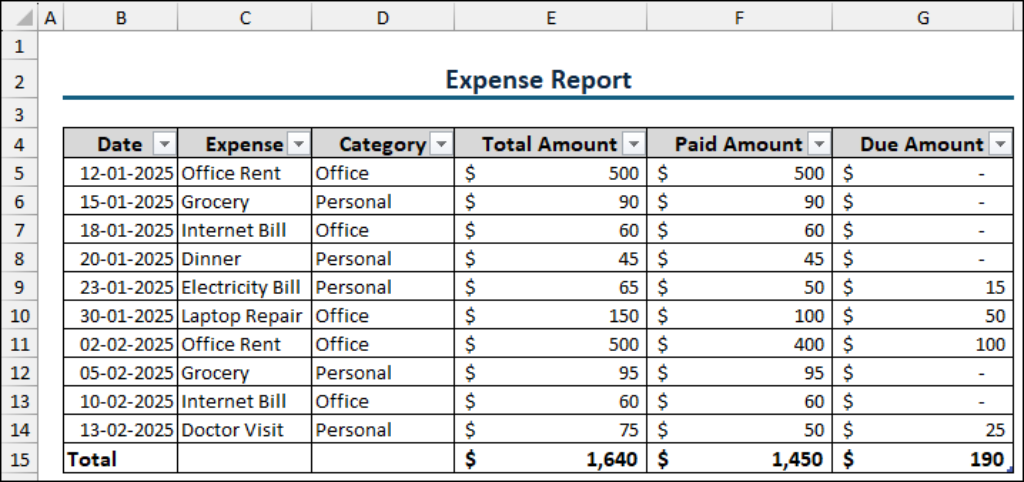Select column G header
The width and height of the screenshot is (1024, 482).
[x=923, y=19]
